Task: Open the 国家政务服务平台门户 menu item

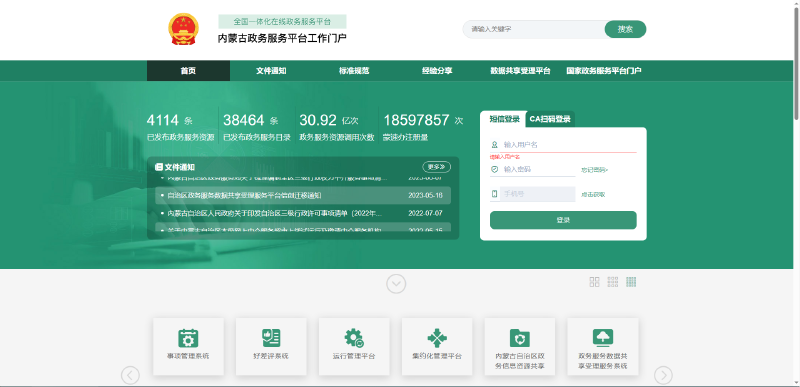Action: [x=604, y=71]
